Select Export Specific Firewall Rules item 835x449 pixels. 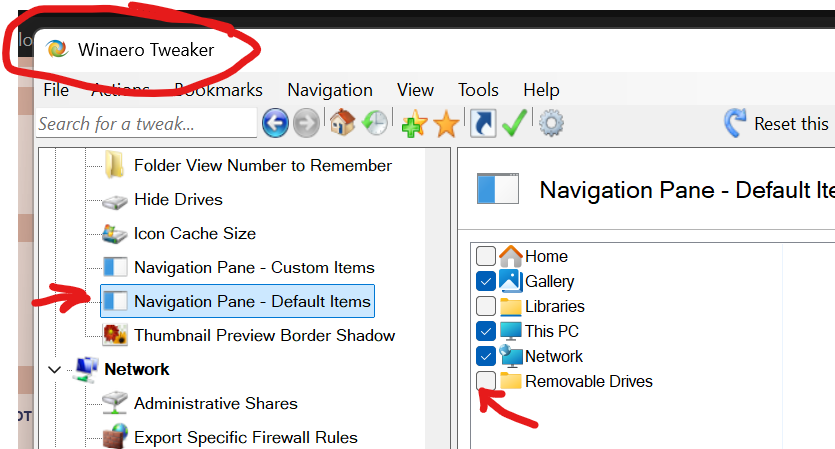pos(245,437)
